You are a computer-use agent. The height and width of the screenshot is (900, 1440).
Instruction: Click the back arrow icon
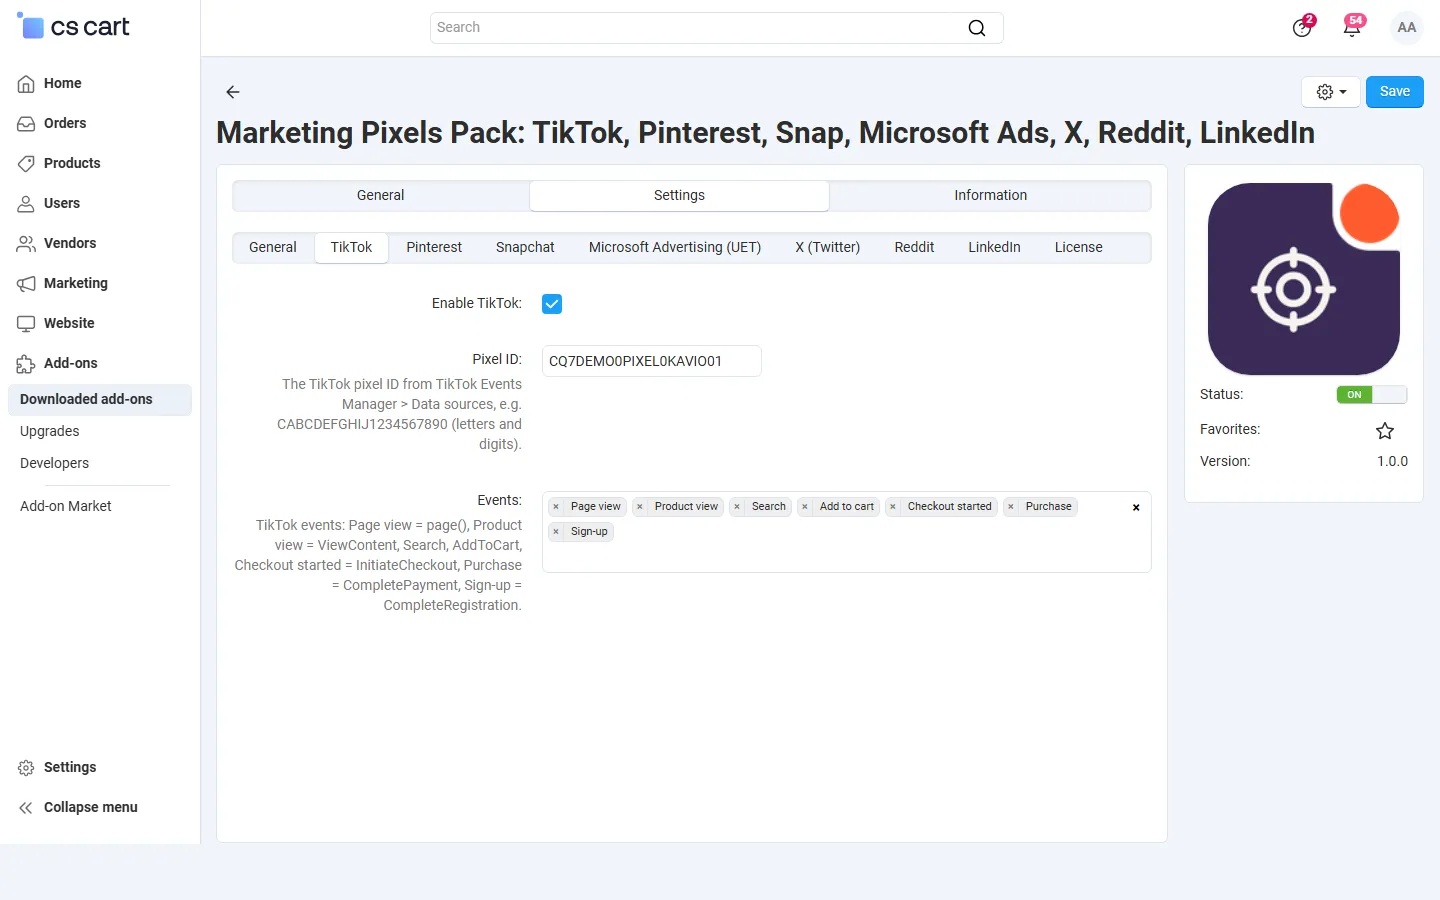pyautogui.click(x=233, y=92)
